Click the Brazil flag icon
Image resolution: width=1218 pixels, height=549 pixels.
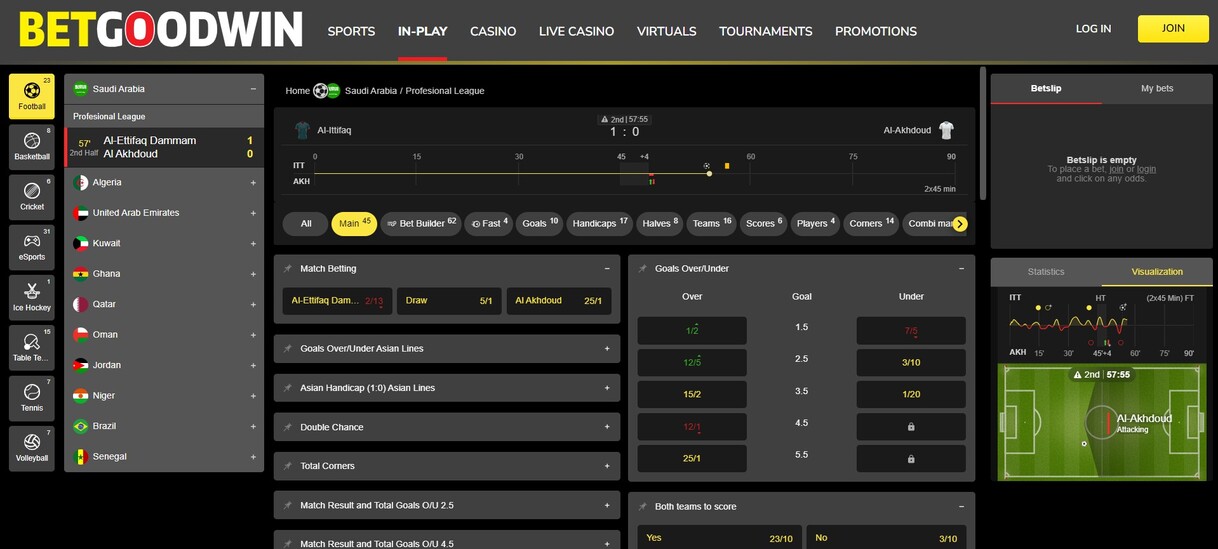[80, 426]
